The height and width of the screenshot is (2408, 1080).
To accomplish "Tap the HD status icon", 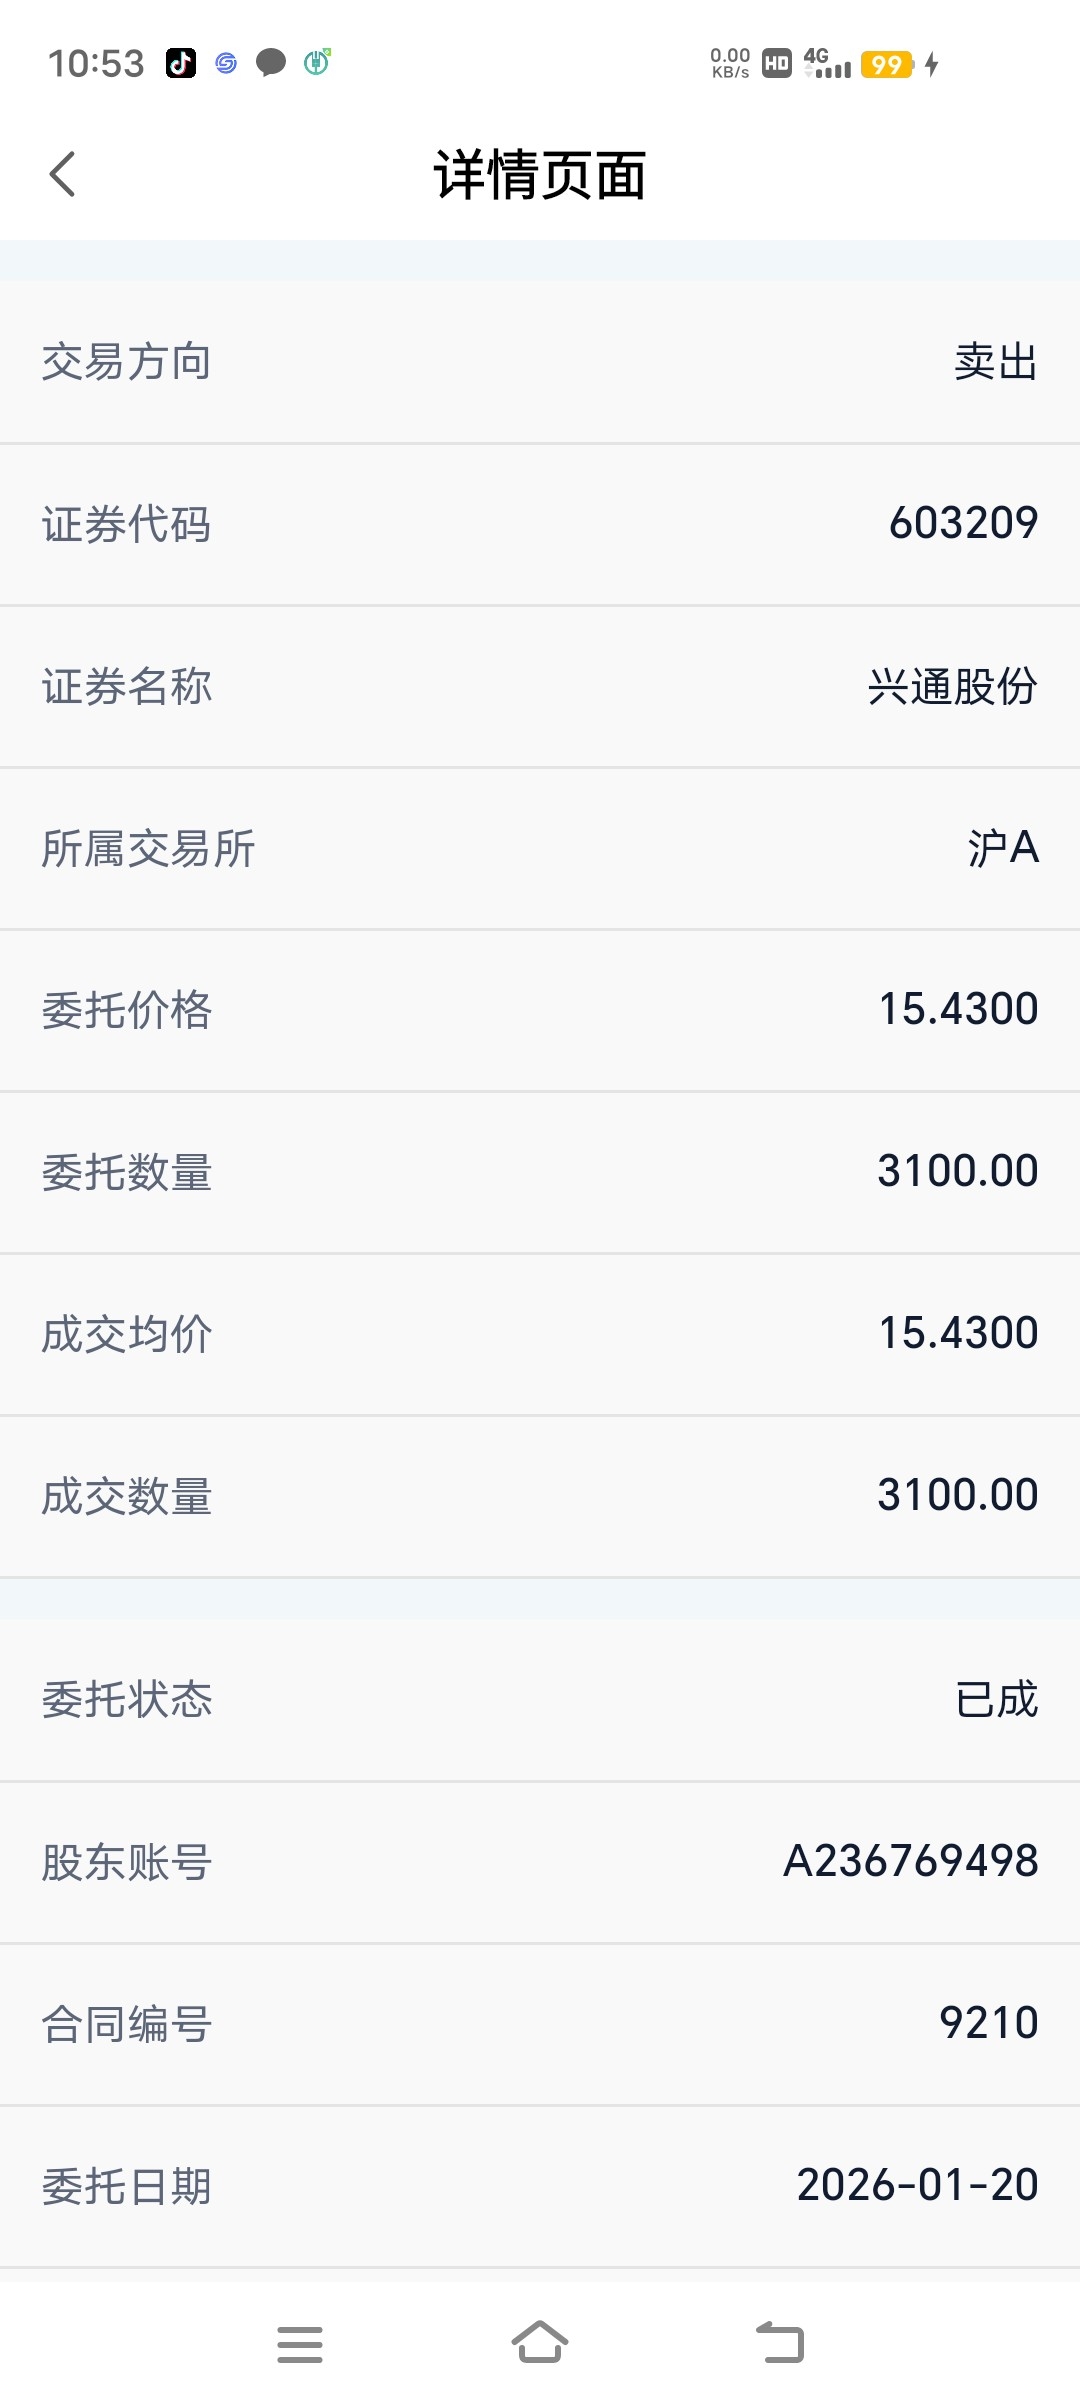I will (777, 64).
